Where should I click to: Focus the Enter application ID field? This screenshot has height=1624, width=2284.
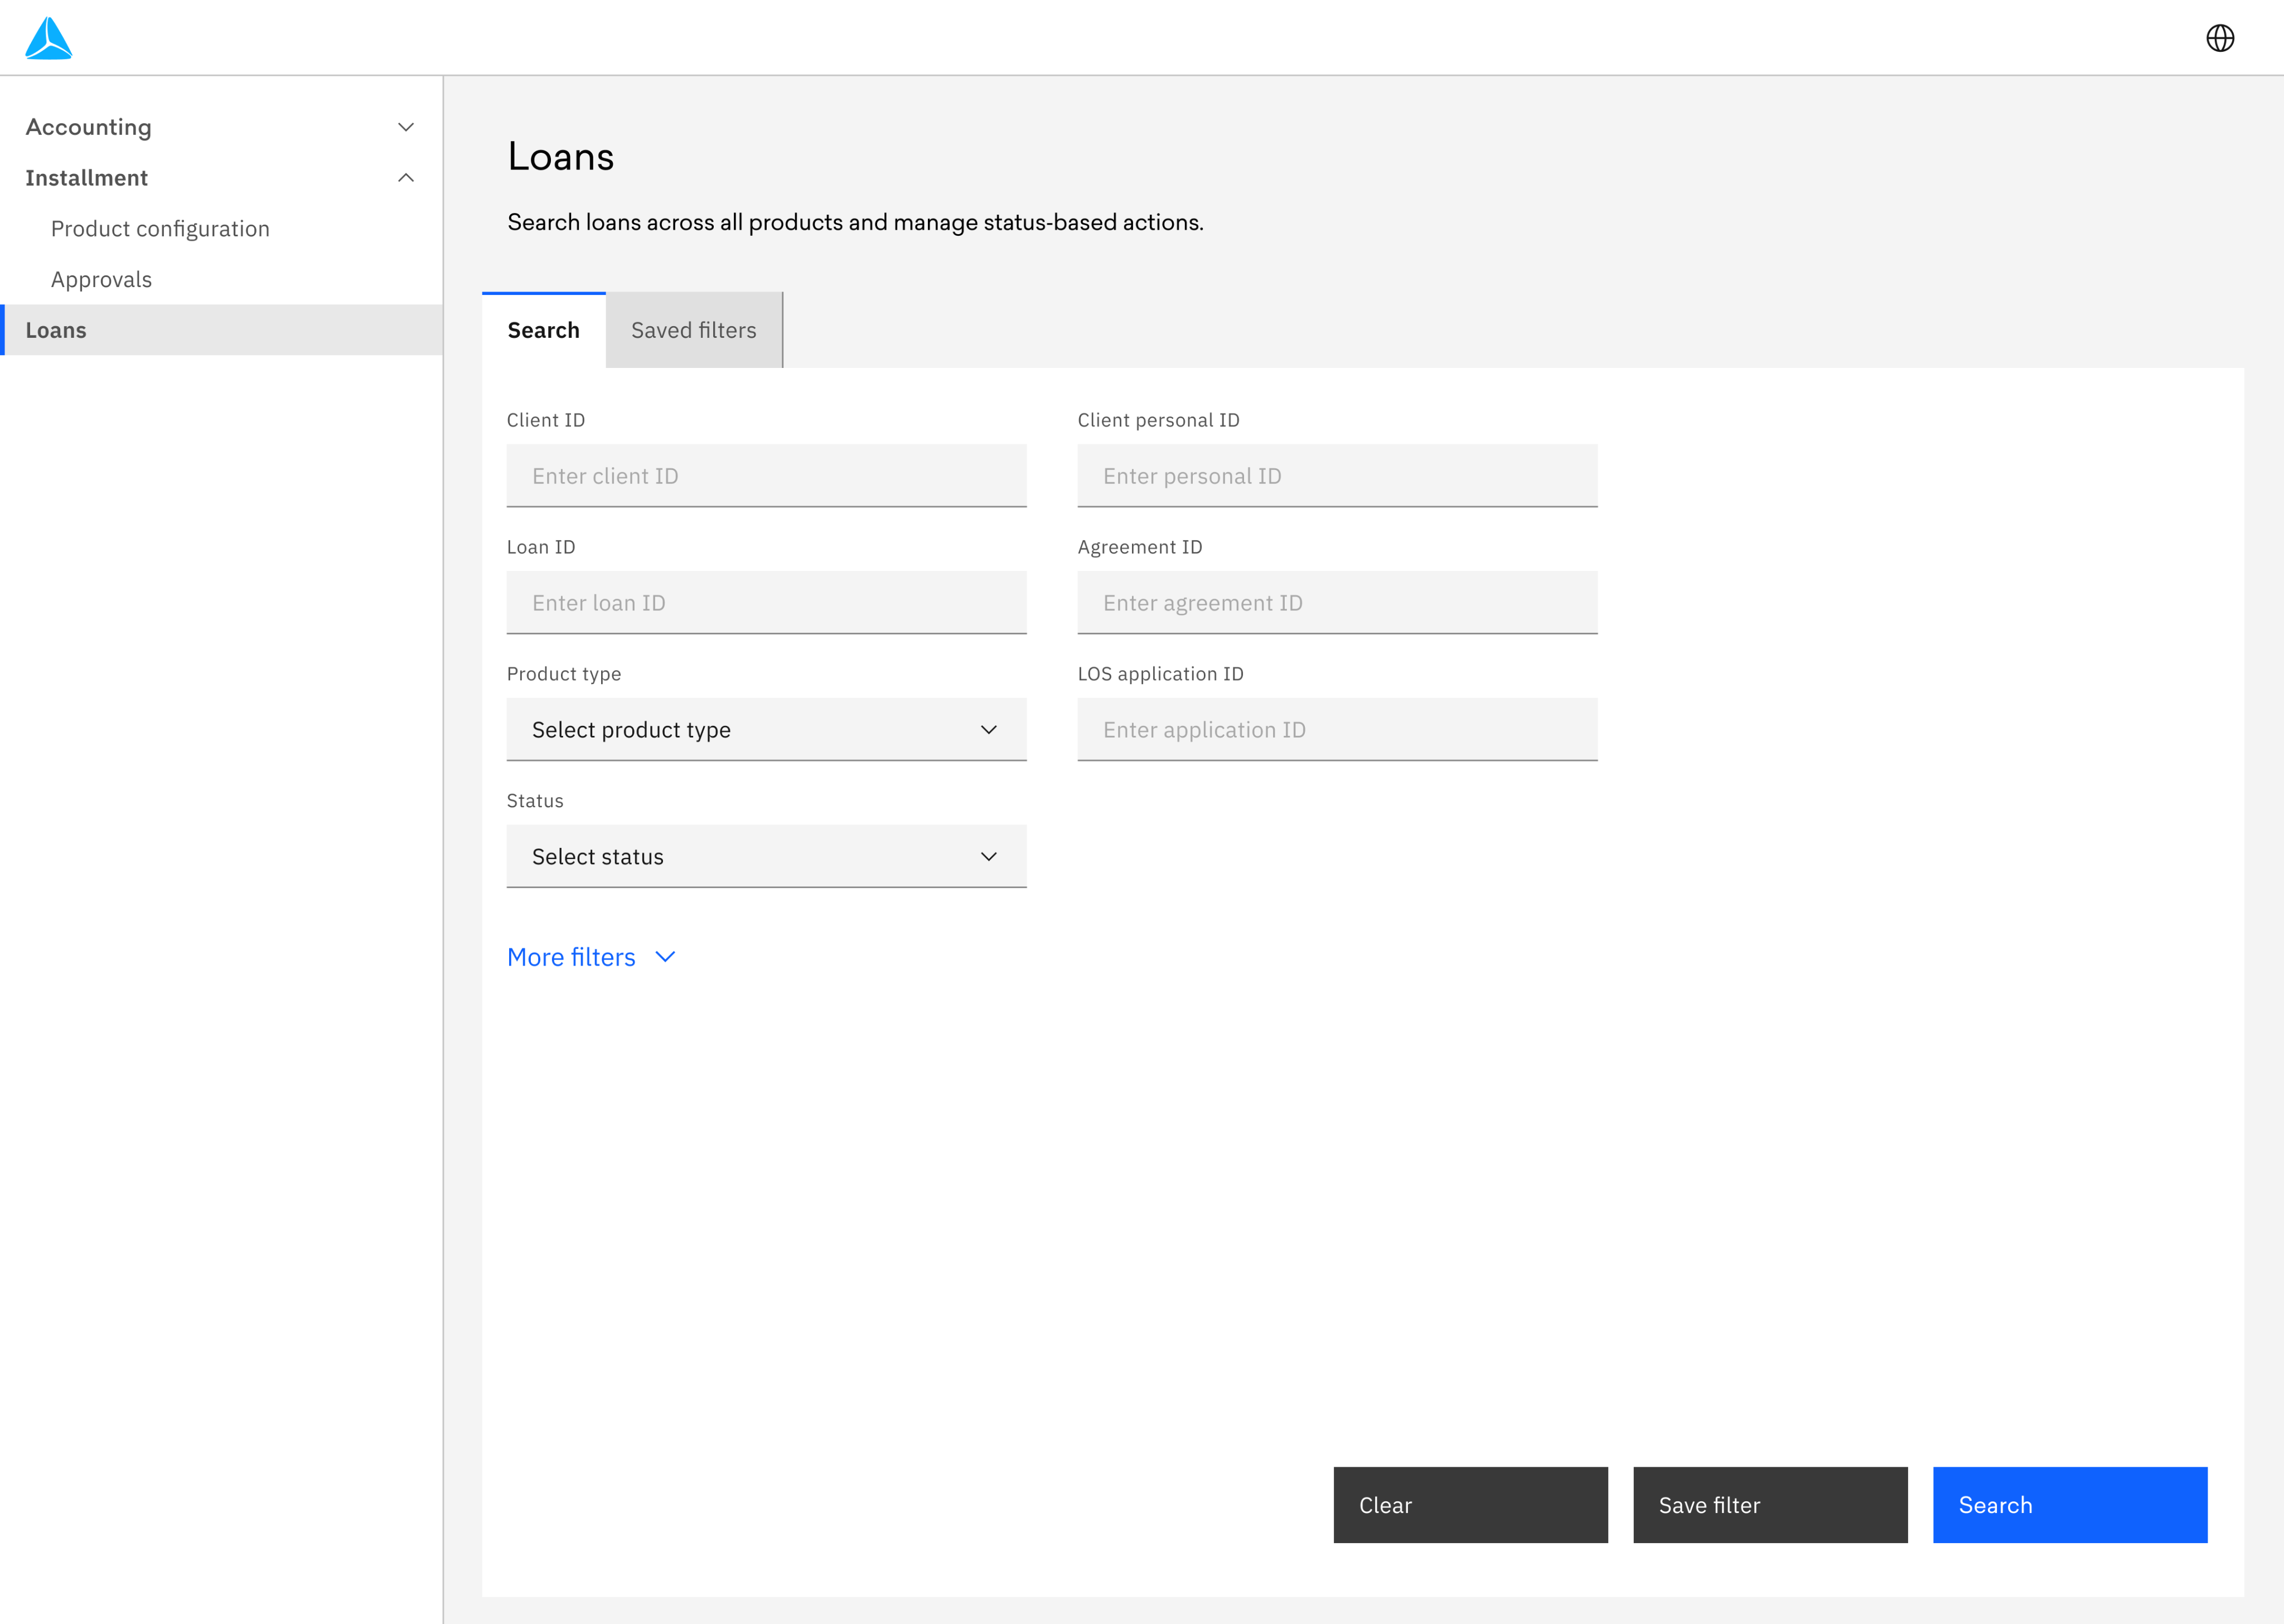1337,730
